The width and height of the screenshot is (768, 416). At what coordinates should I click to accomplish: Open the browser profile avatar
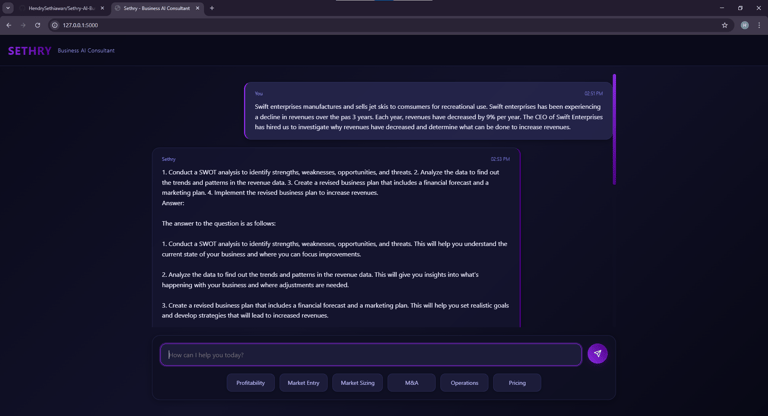pyautogui.click(x=744, y=25)
